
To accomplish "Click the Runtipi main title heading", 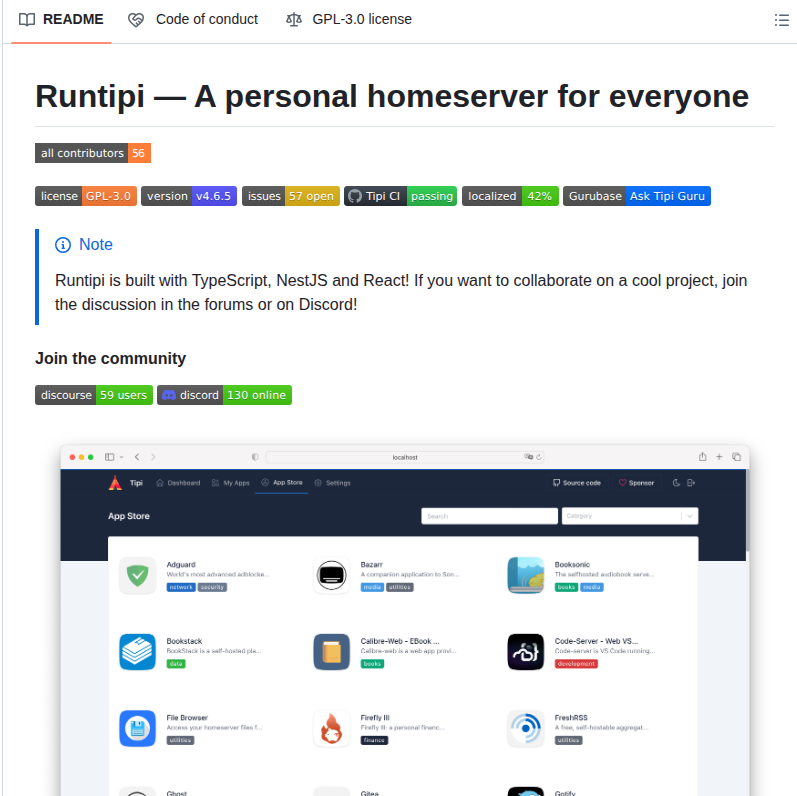I will [x=392, y=96].
